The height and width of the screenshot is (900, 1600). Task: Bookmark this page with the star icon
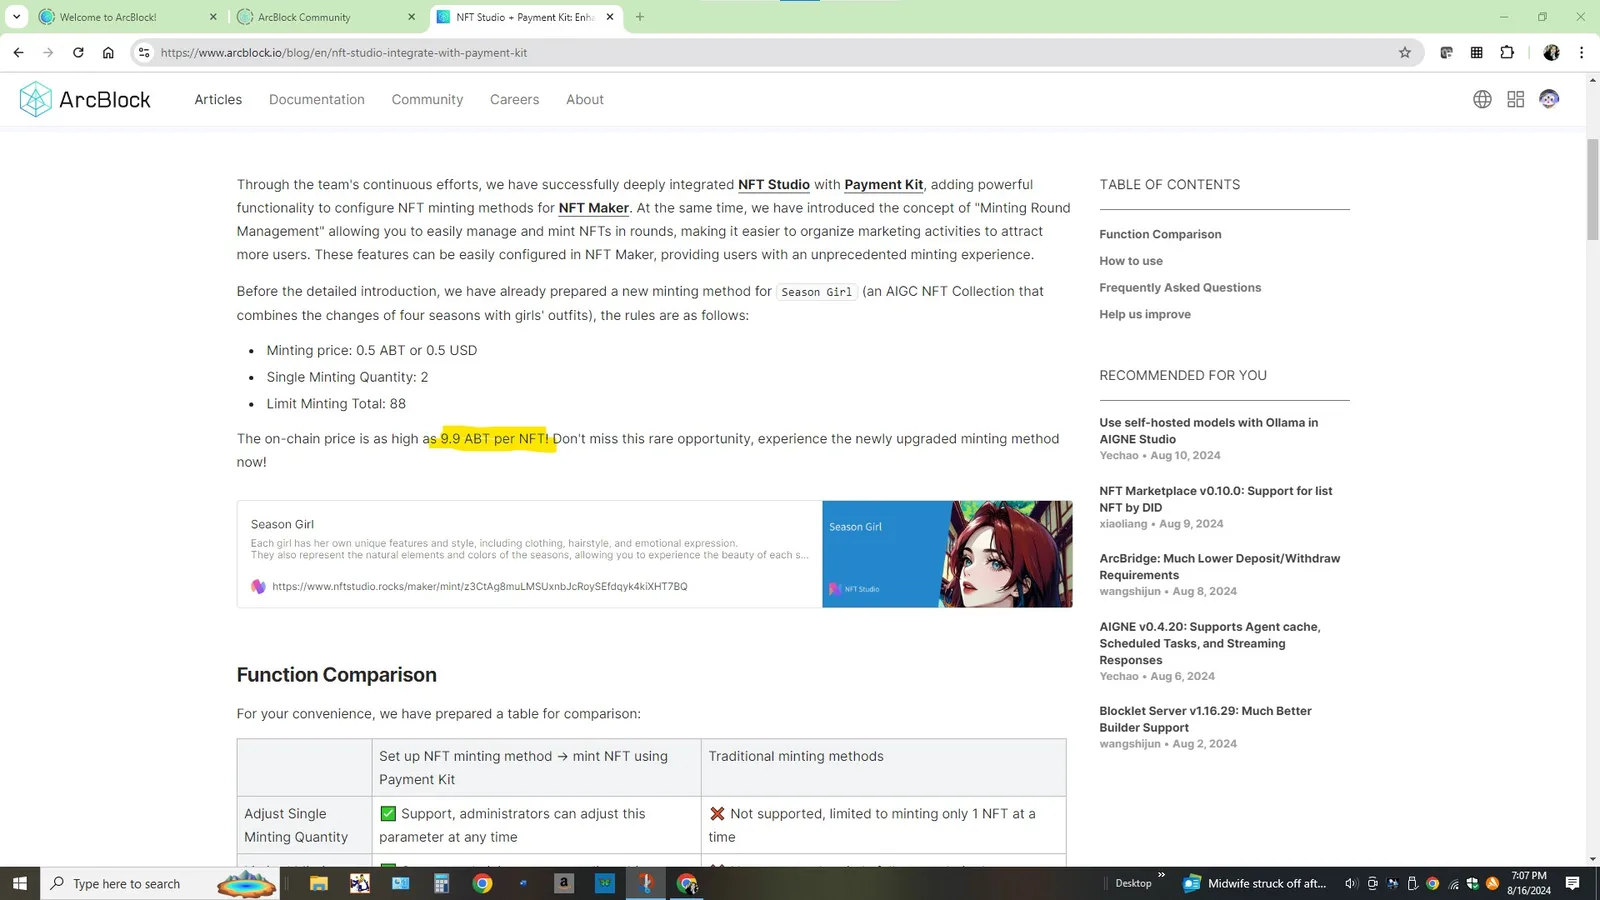coord(1405,53)
